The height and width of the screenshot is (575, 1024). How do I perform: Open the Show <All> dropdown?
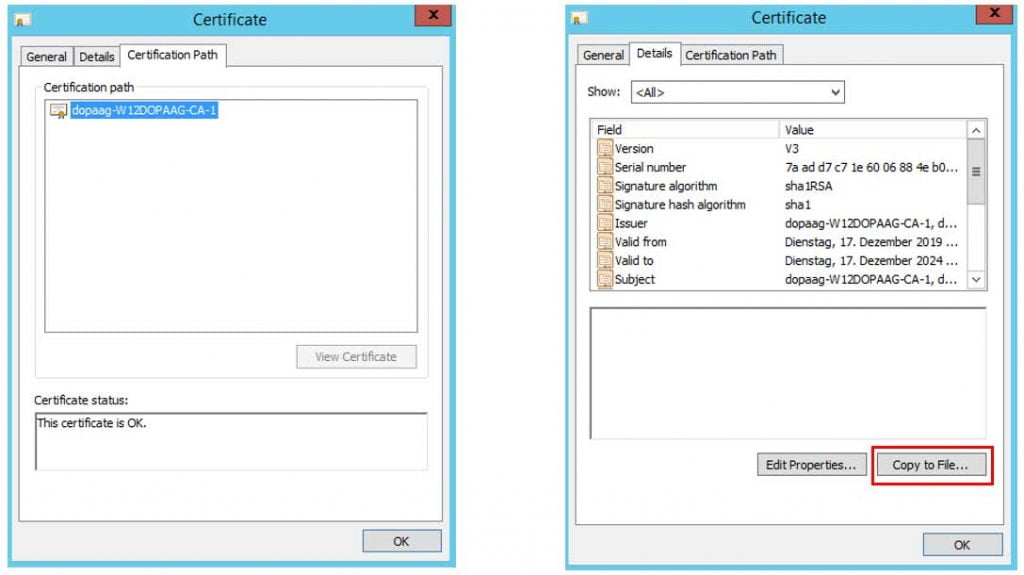pos(737,92)
